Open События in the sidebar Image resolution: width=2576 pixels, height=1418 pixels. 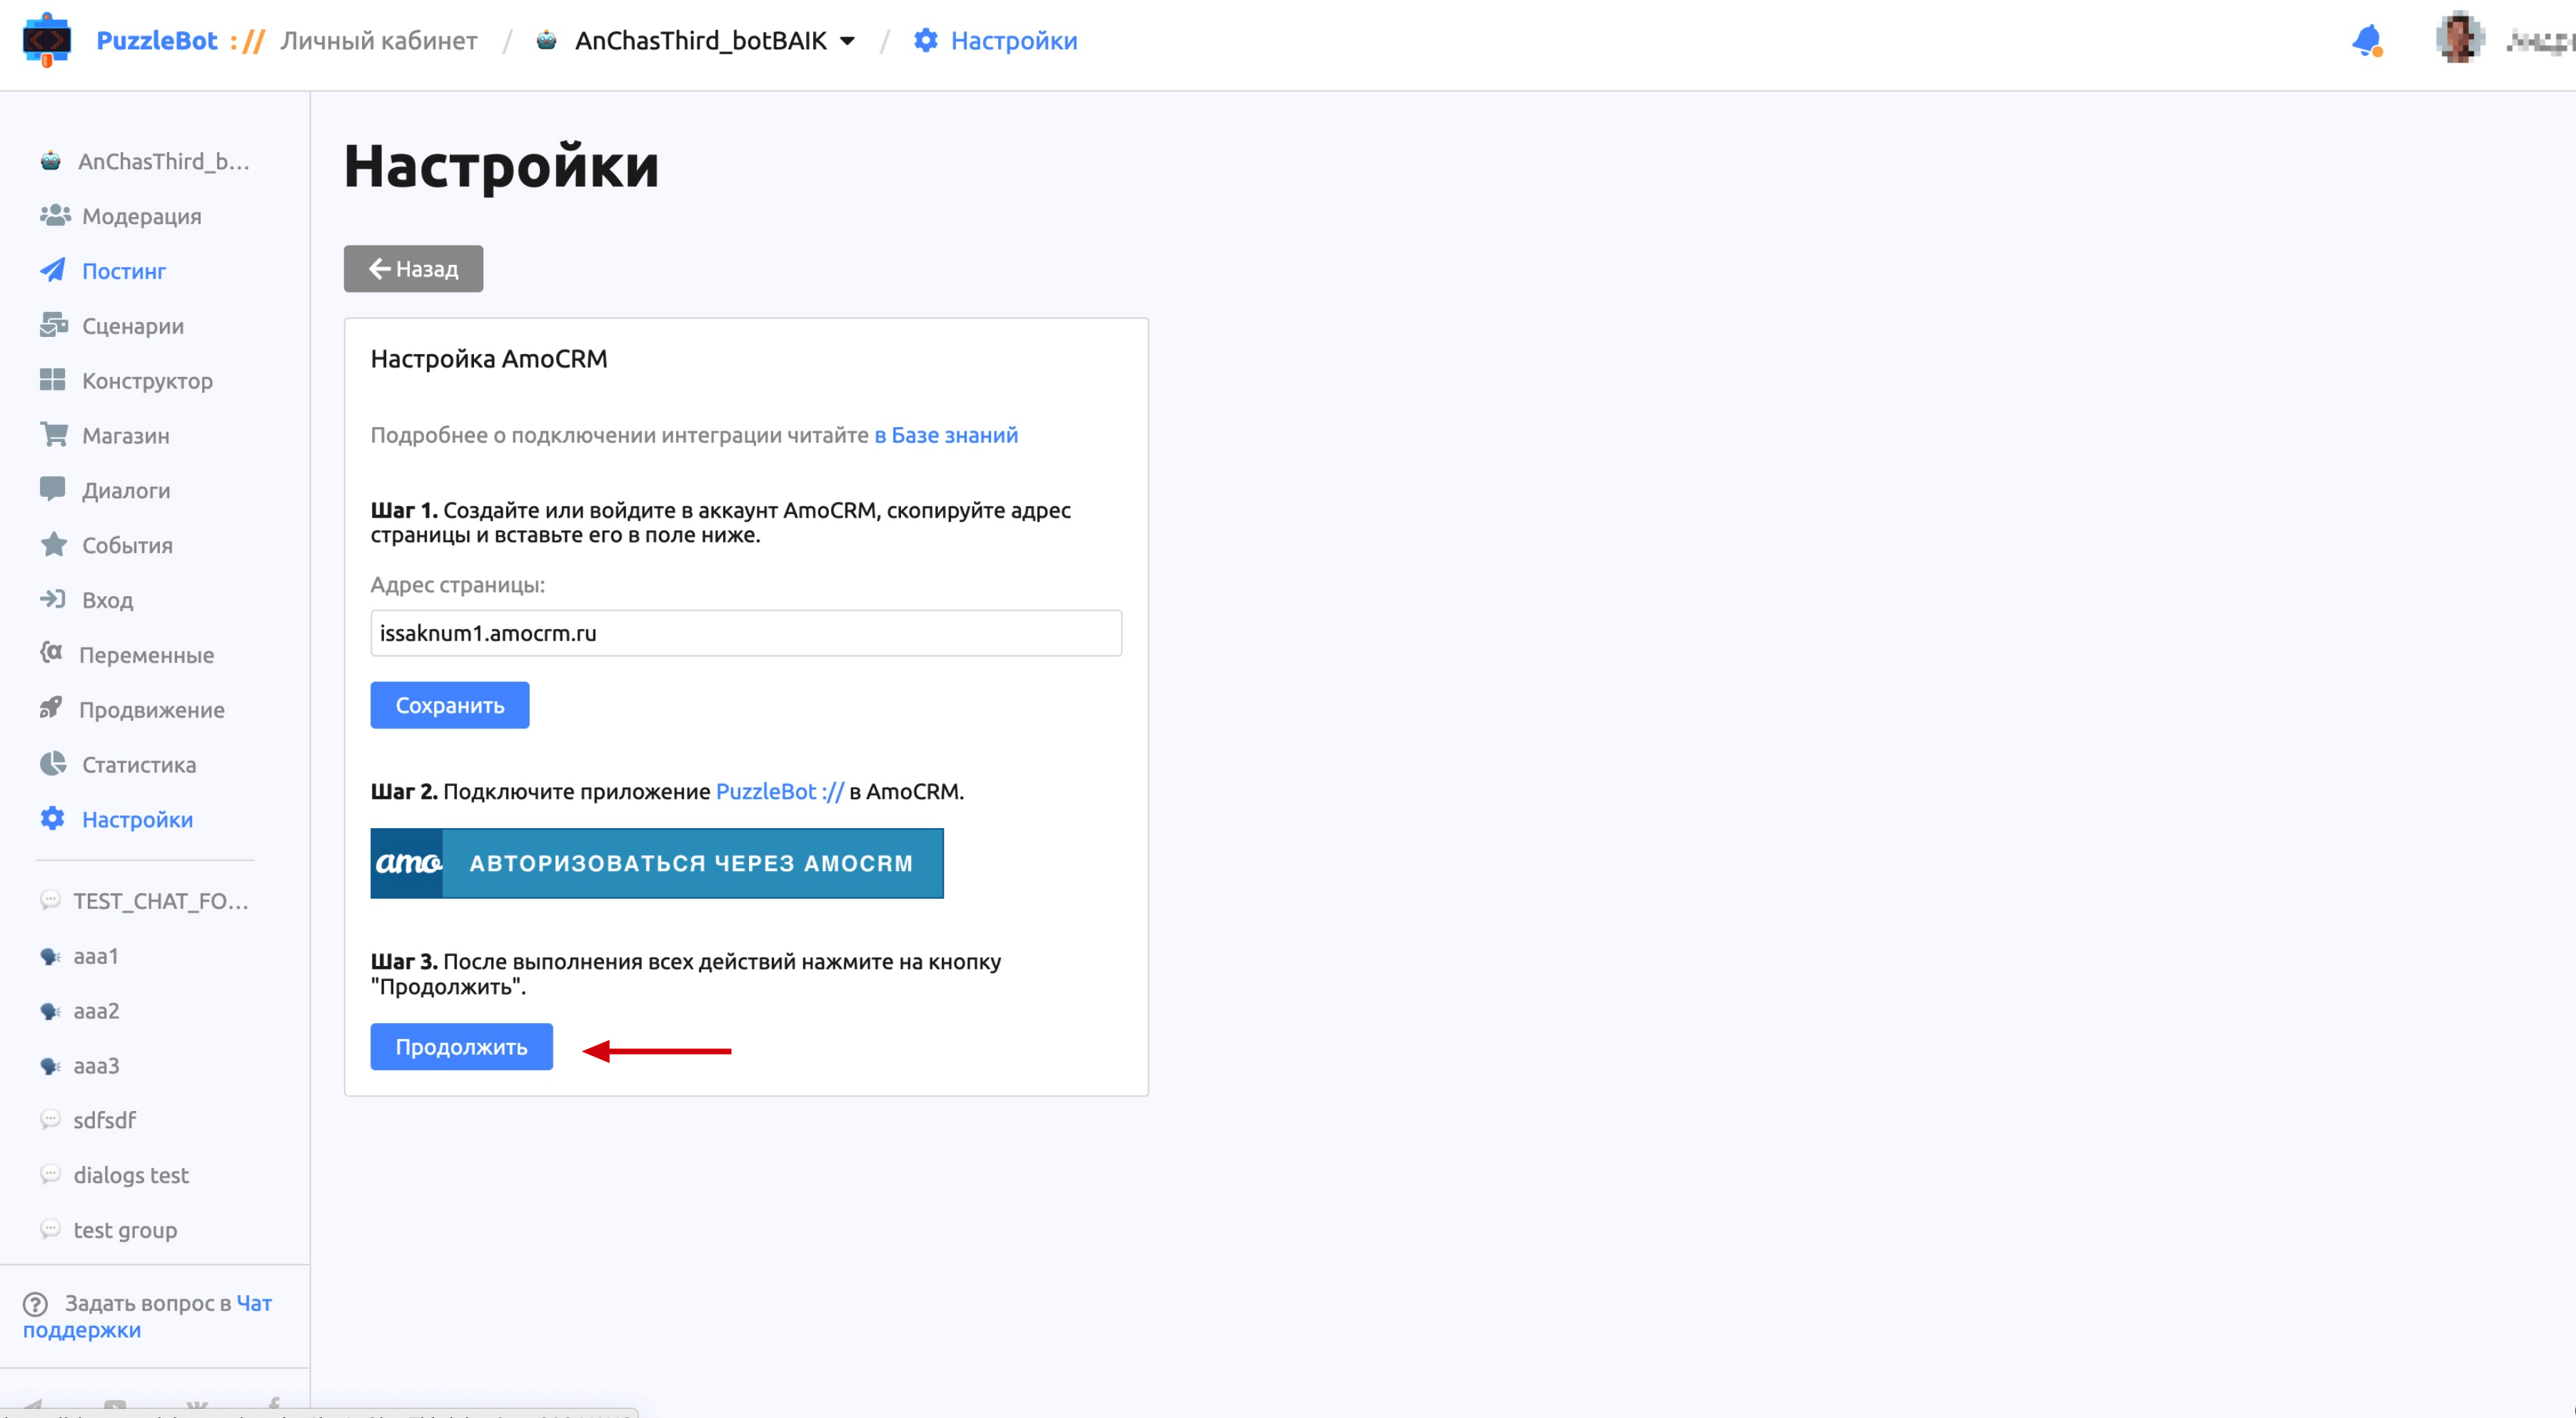[127, 545]
